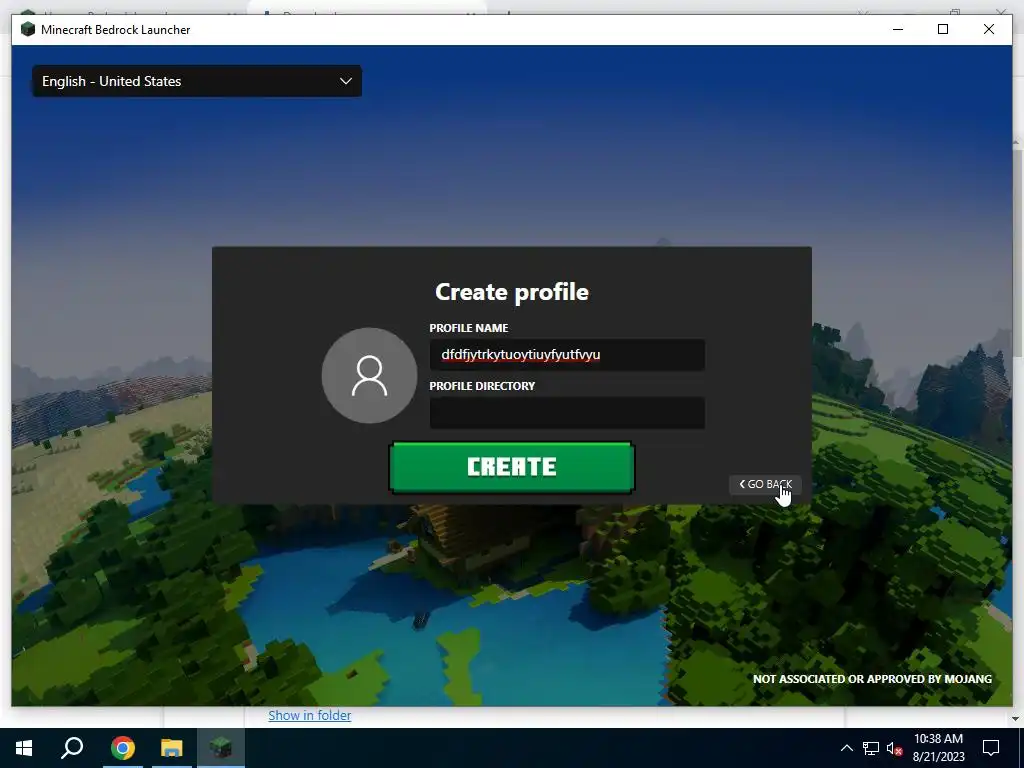Image resolution: width=1024 pixels, height=768 pixels.
Task: Open the Windows Start menu
Action: tap(24, 748)
